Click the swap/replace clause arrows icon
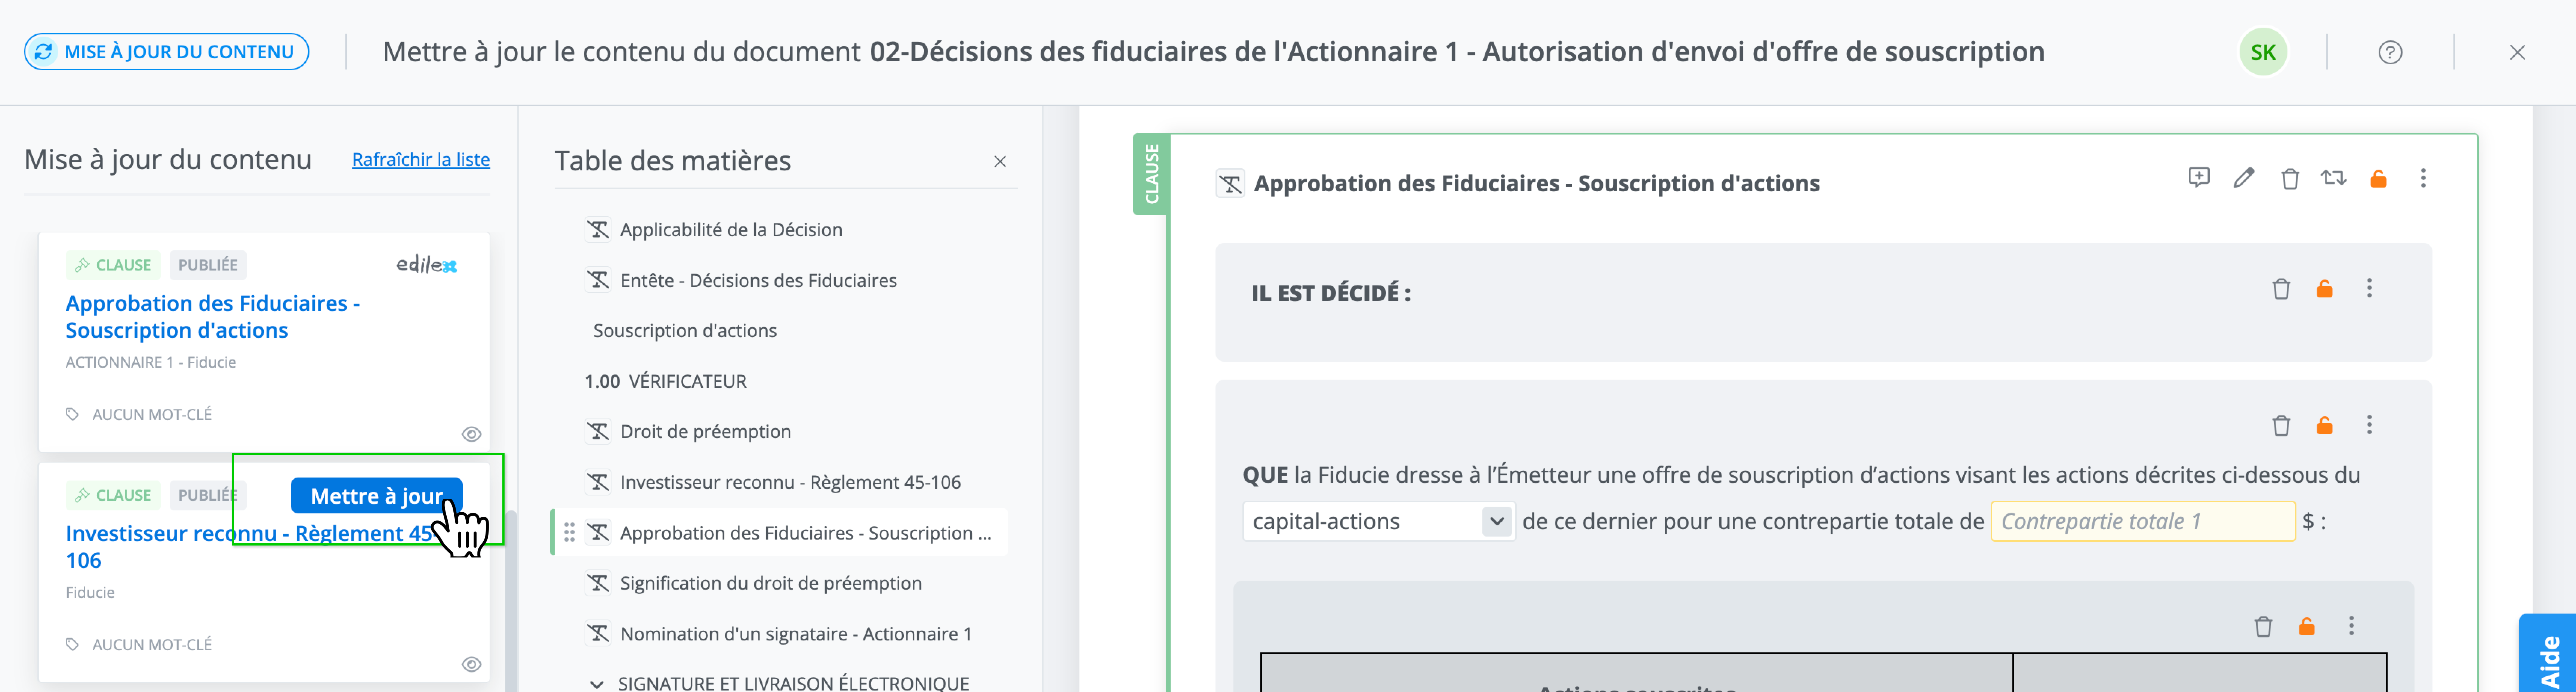The height and width of the screenshot is (692, 2576). (x=2333, y=178)
